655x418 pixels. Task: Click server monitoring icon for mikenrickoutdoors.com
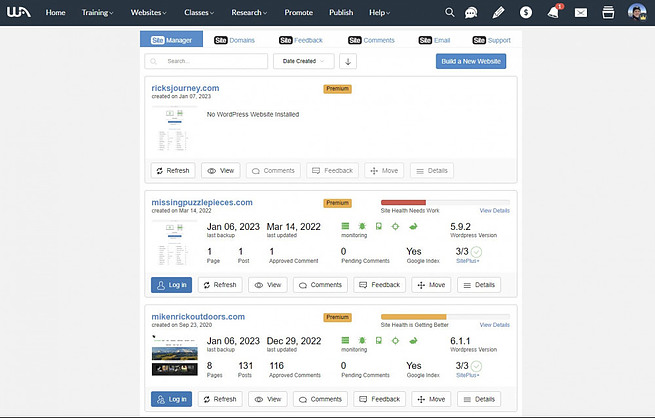pos(345,341)
